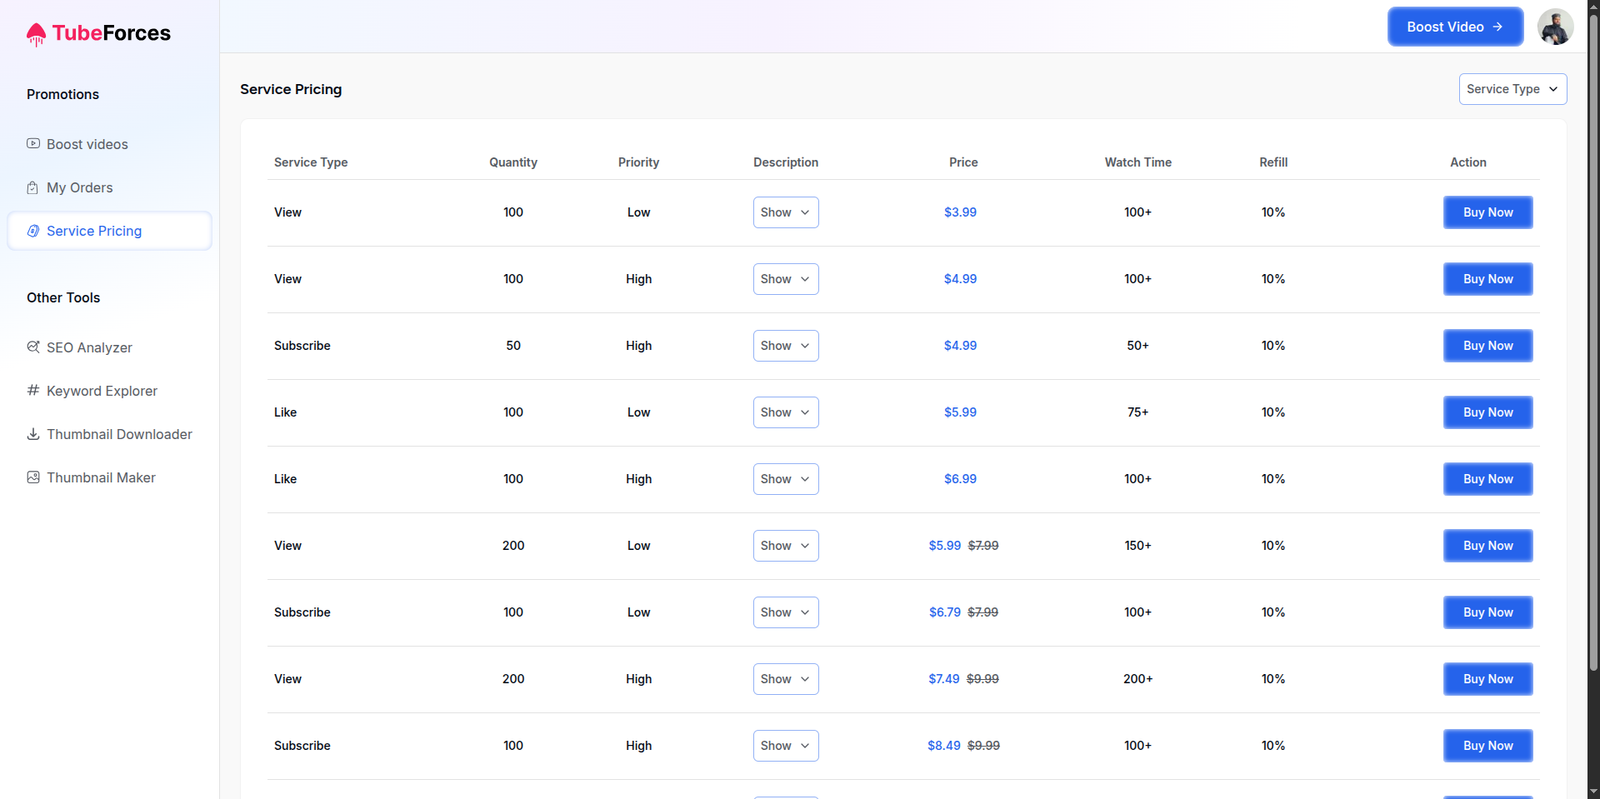Show description of the $8.49 Subscribe package
This screenshot has width=1600, height=799.
tap(785, 746)
